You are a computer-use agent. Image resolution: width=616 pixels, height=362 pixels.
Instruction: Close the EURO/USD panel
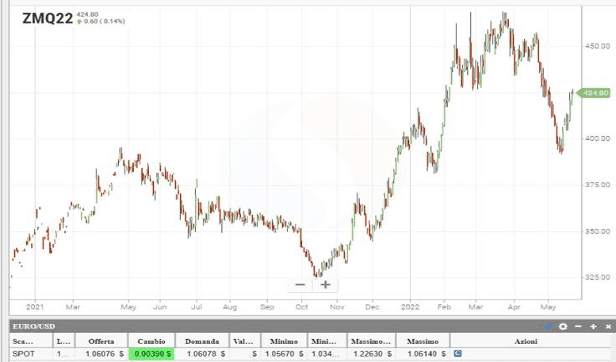coord(608,326)
